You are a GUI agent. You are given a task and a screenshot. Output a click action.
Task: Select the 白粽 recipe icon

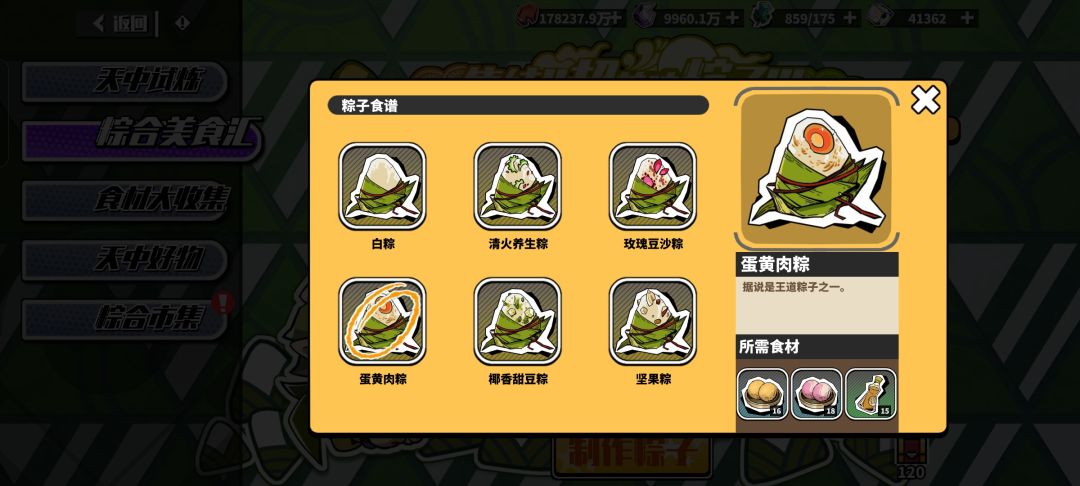tap(382, 186)
